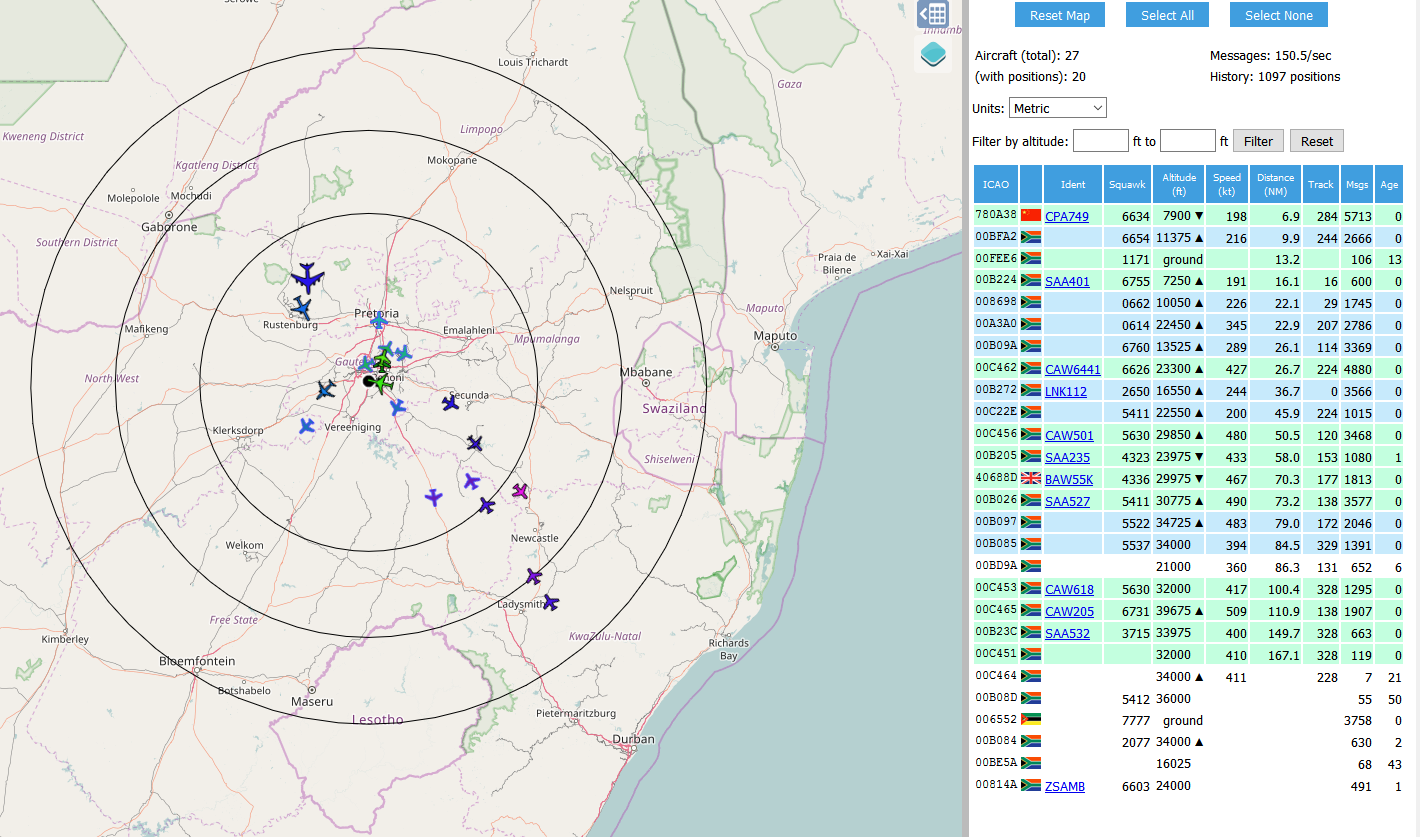Open the ZSAMB flight link
This screenshot has height=837, width=1420.
(1064, 786)
